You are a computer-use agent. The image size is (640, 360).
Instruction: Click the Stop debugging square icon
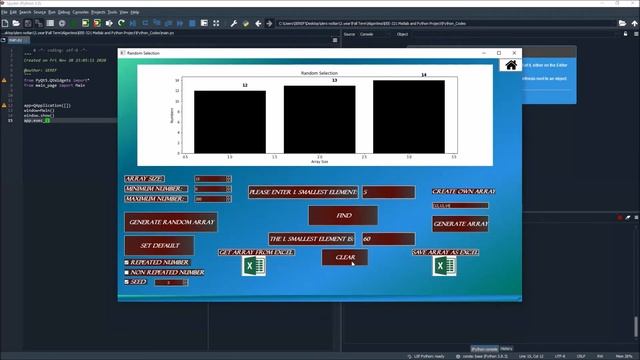[x=192, y=23]
